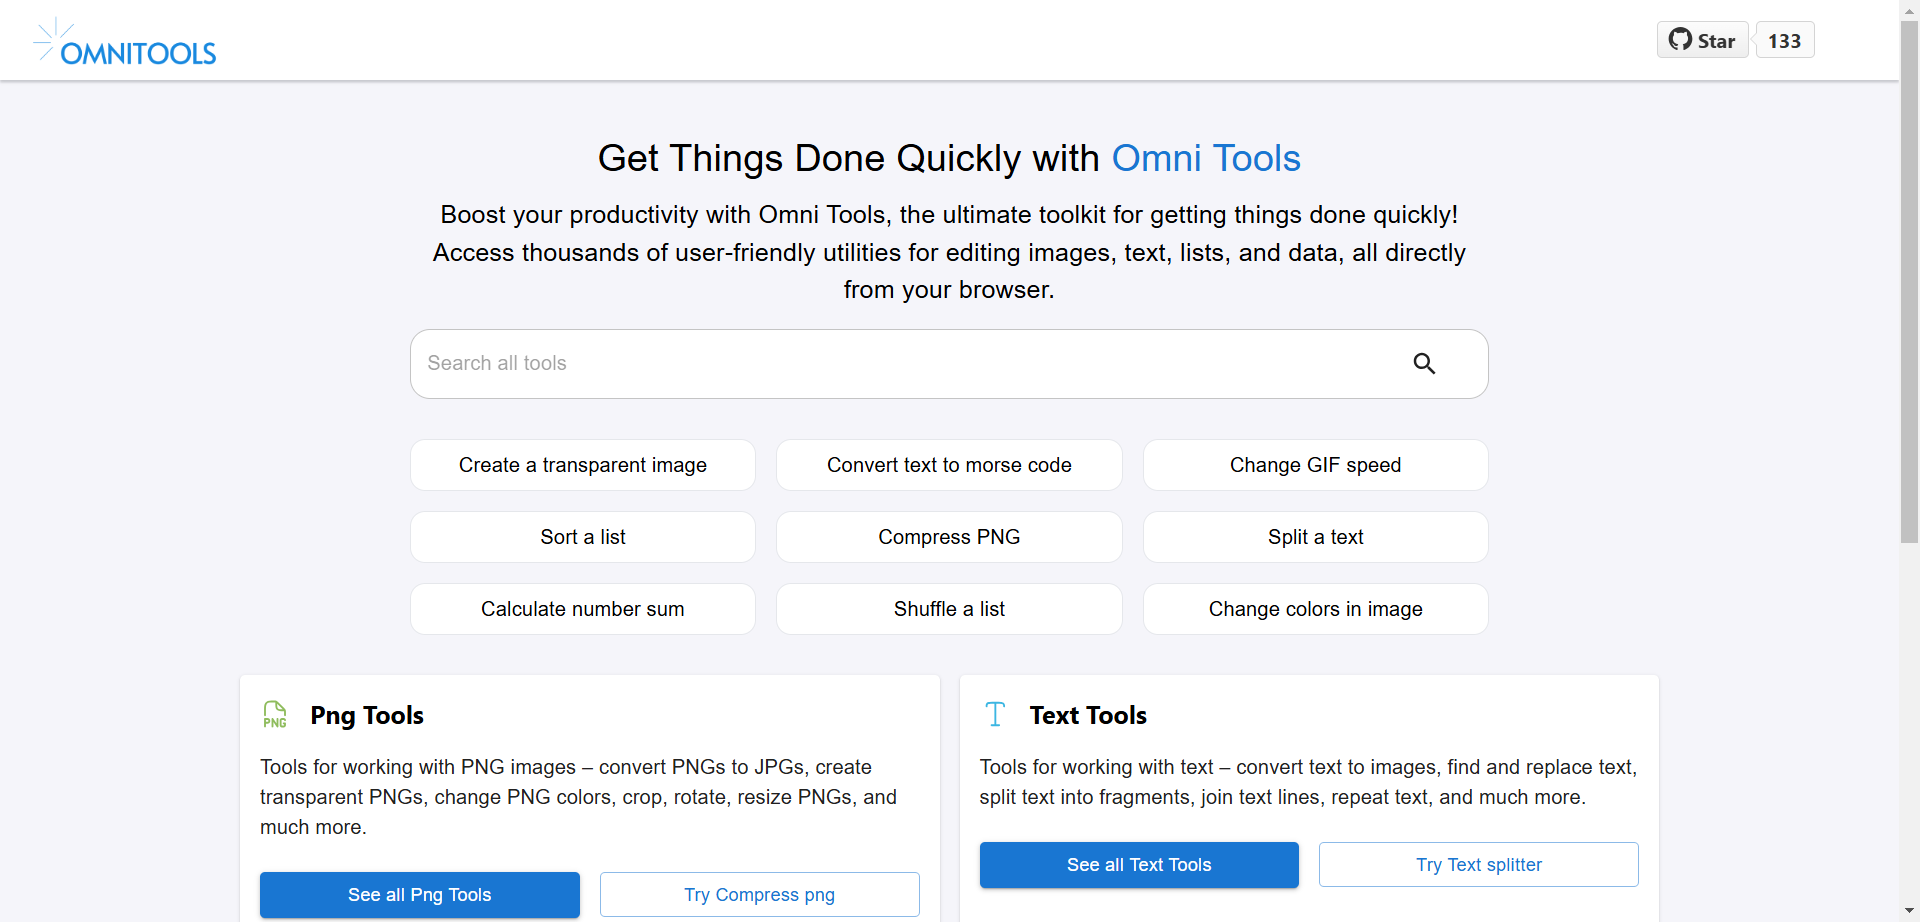Click the page vertical scrollbar thumb
This screenshot has width=1920, height=922.
tap(1909, 280)
